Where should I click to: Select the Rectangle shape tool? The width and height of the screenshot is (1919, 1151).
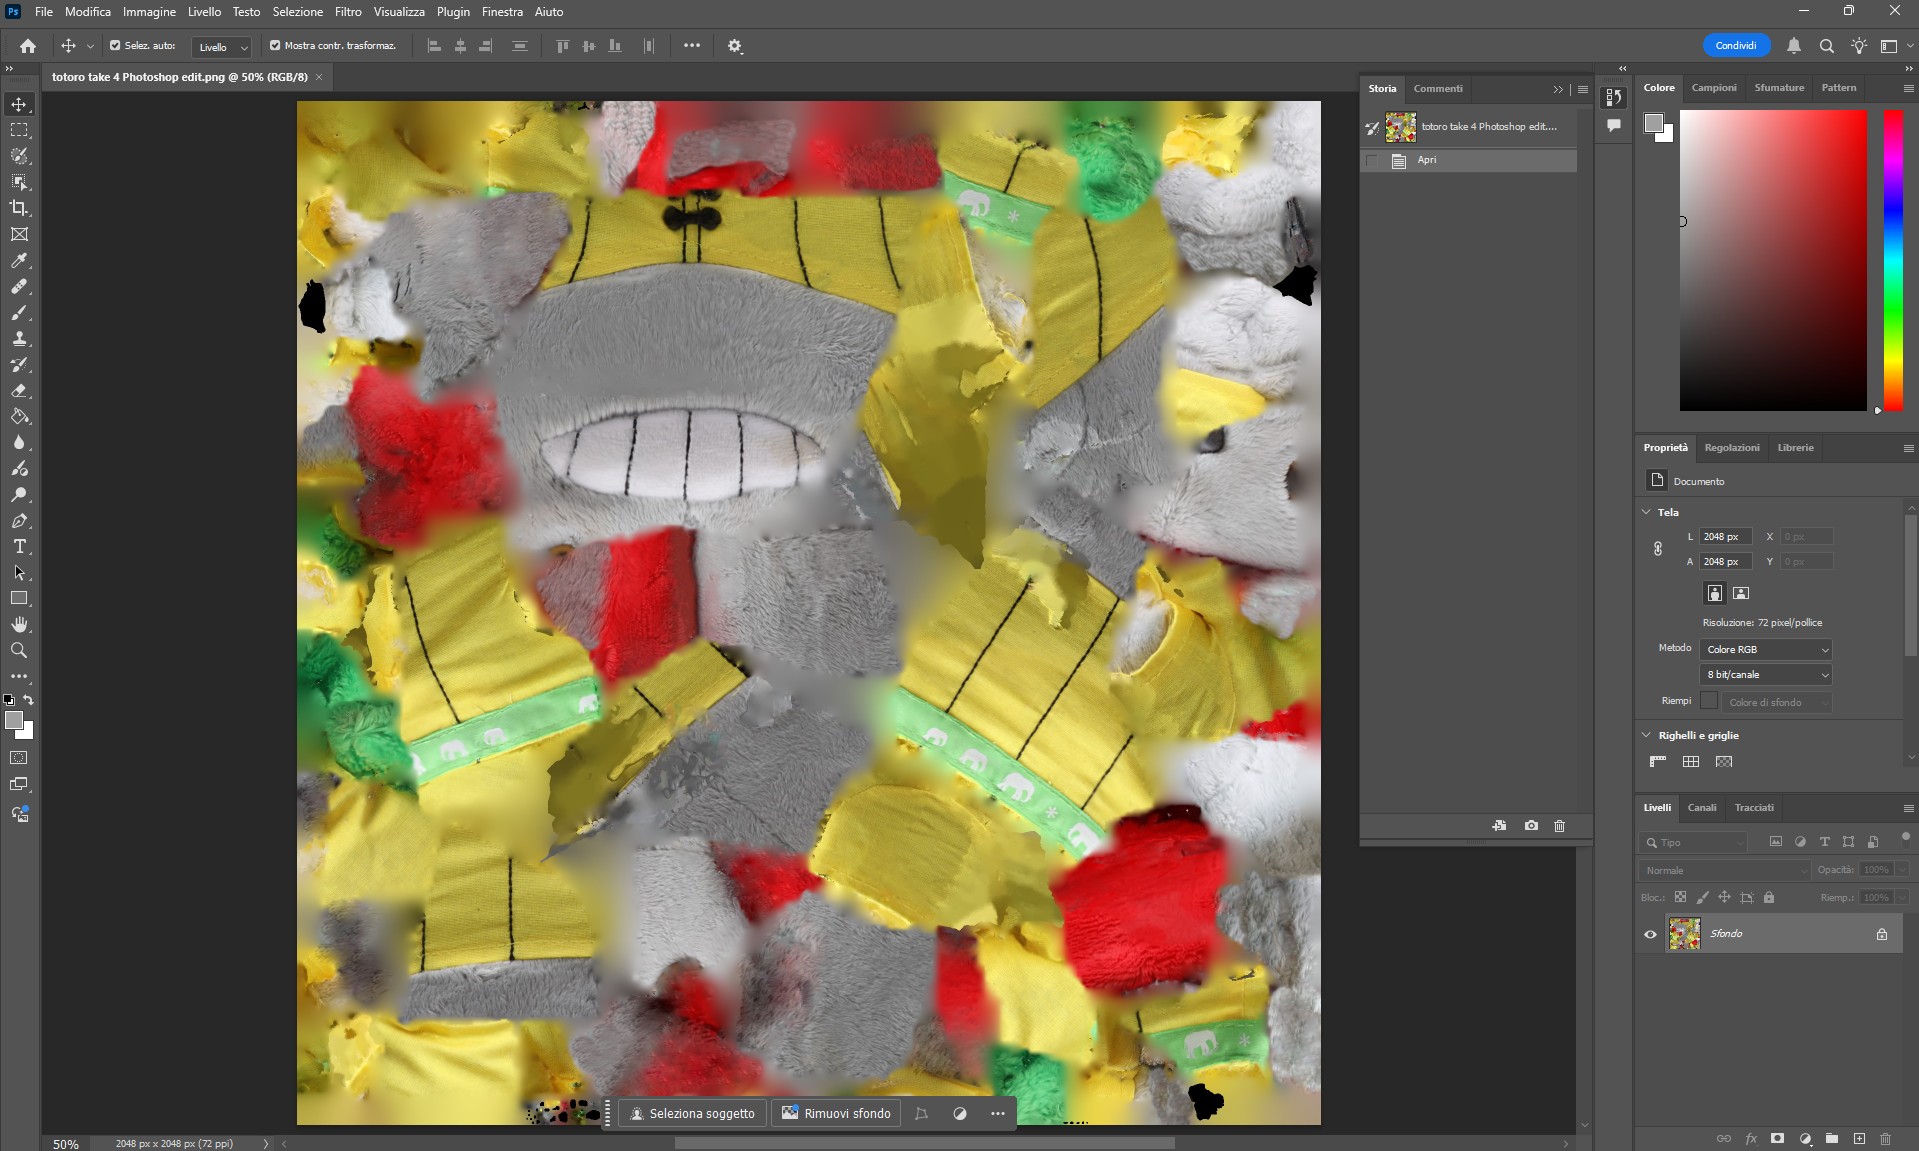19,598
